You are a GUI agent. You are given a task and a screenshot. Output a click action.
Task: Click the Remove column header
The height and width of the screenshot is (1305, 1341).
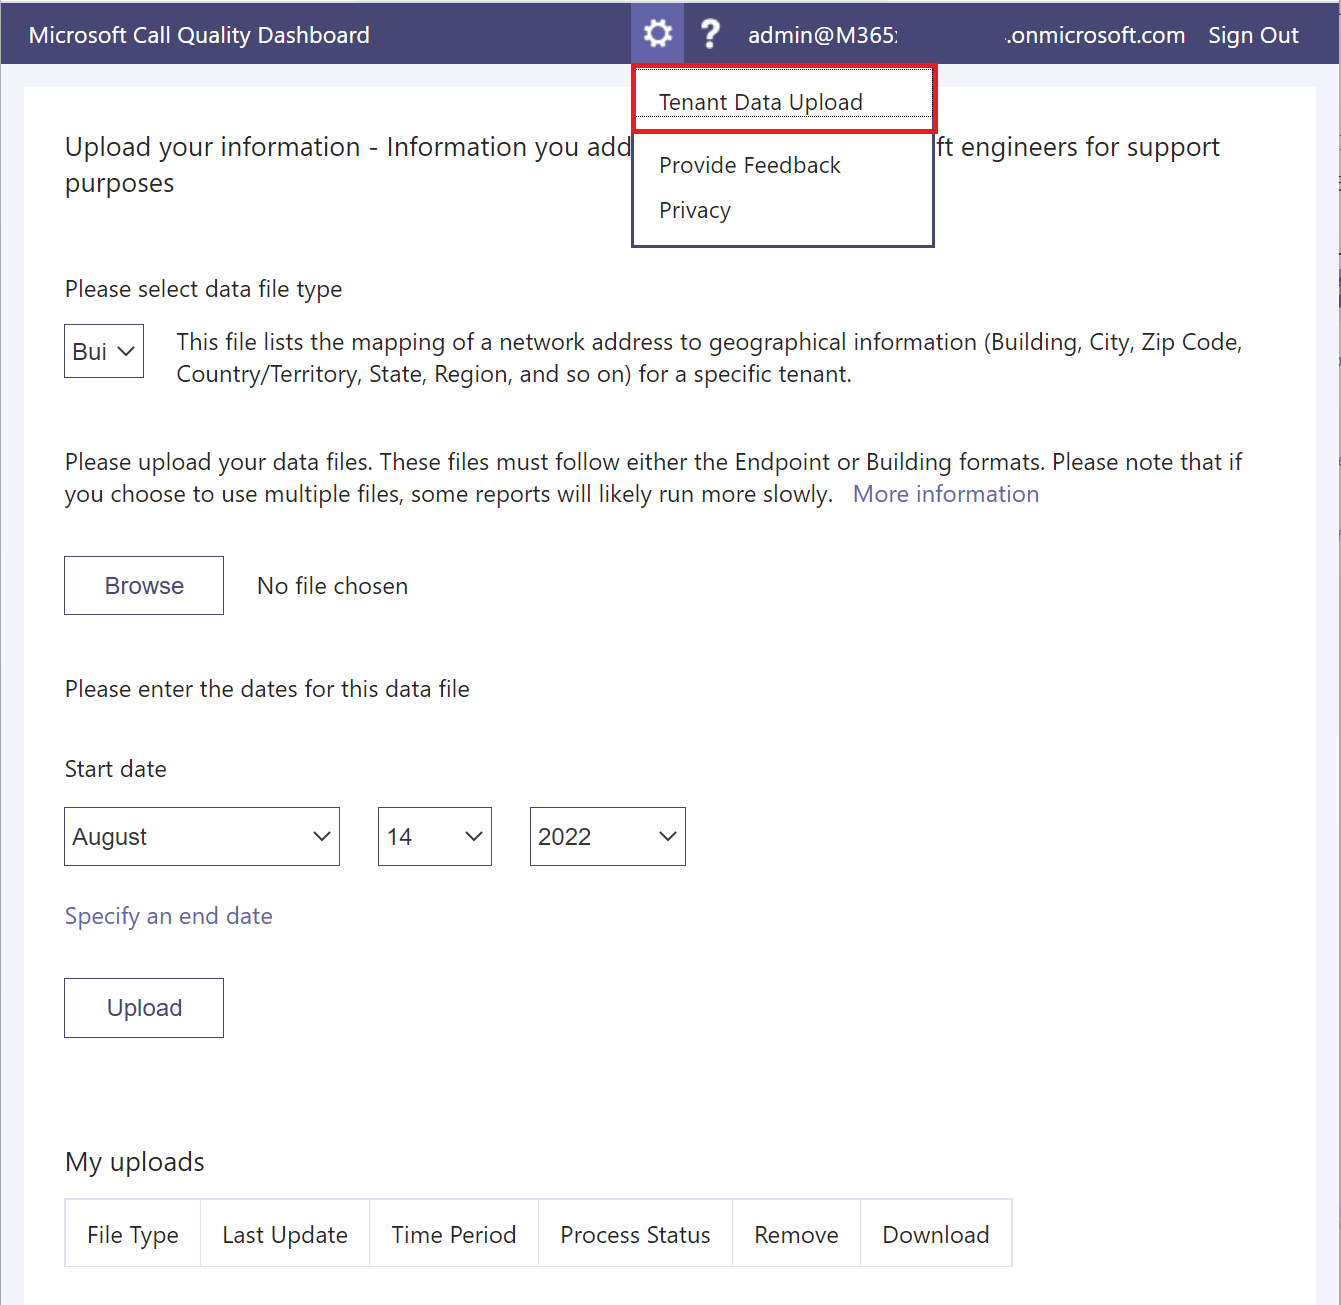797,1235
